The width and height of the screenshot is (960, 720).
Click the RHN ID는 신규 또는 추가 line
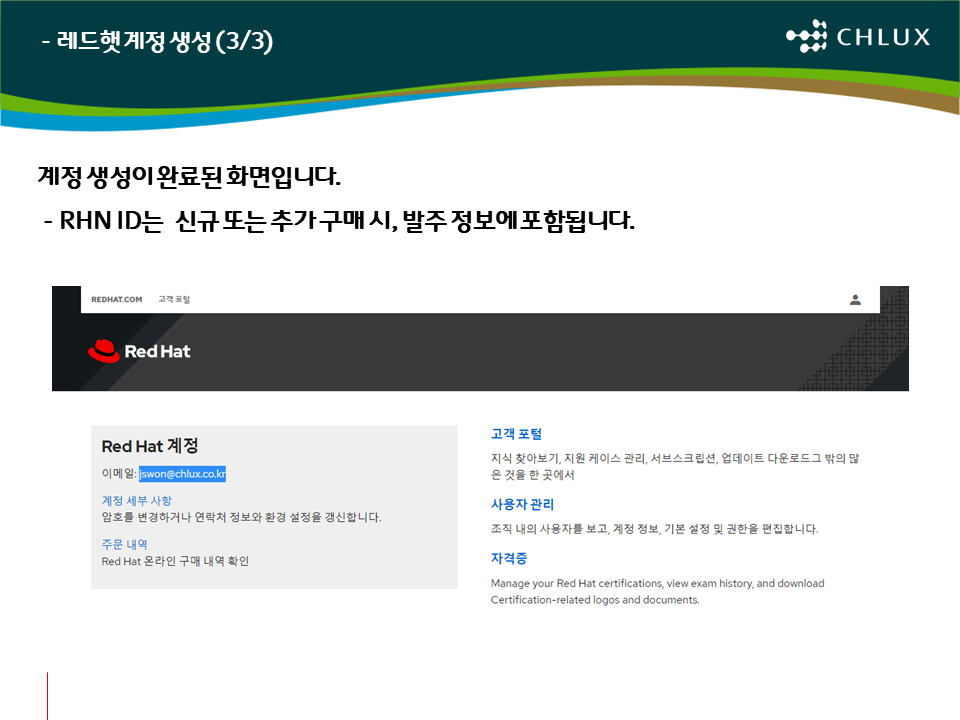[x=339, y=220]
